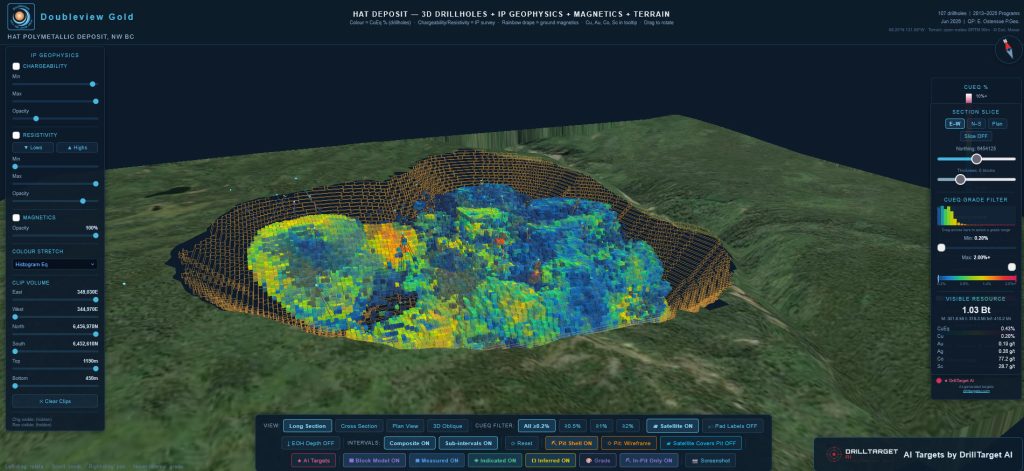This screenshot has height=471, width=1024.
Task: Enable the Resistivity checkbox
Action: click(16, 135)
